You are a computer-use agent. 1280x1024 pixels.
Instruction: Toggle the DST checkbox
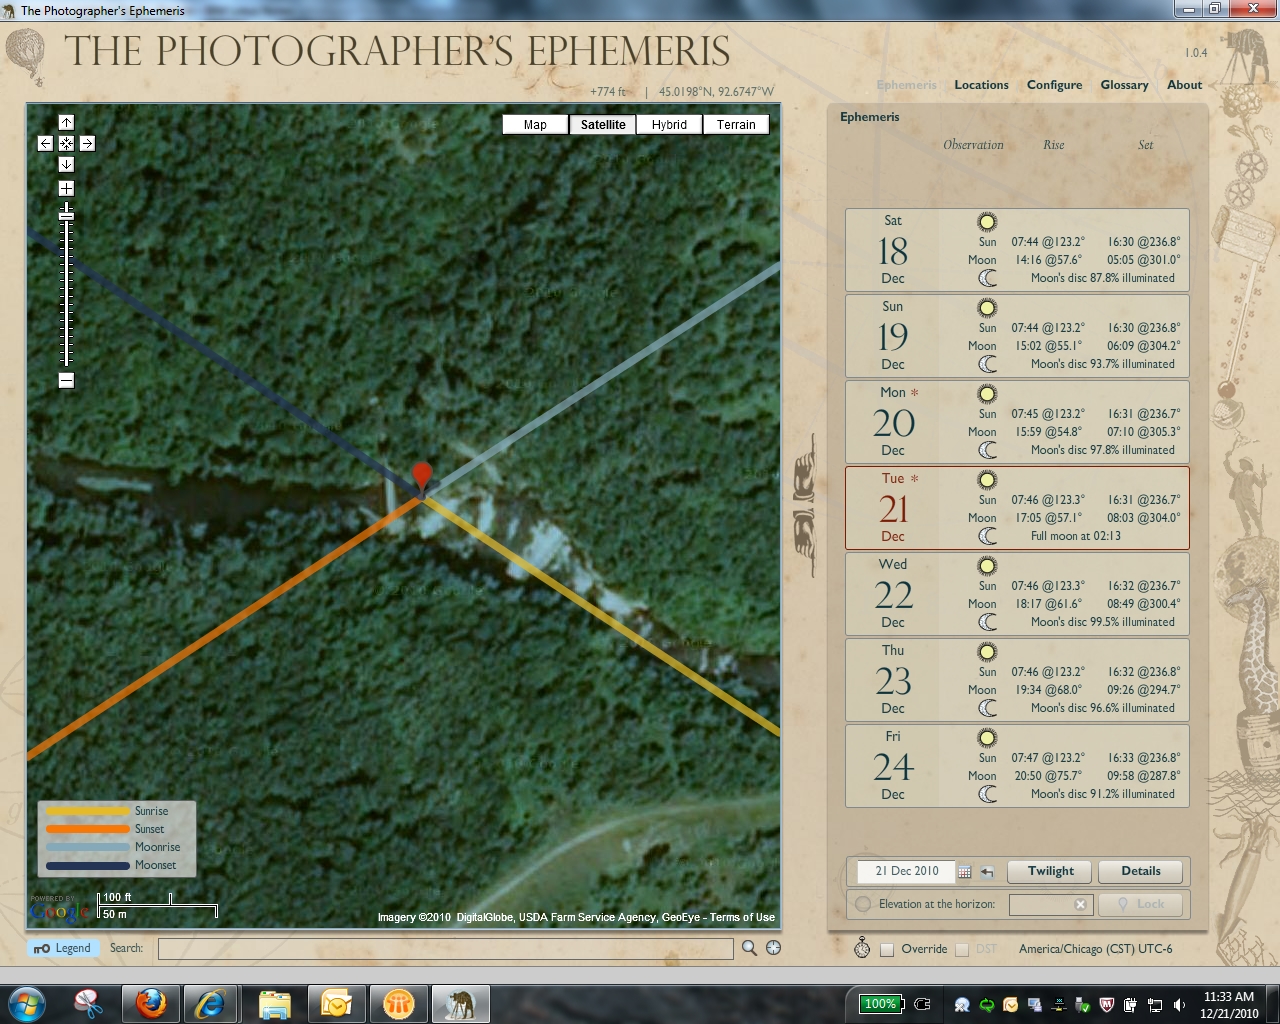(x=962, y=949)
